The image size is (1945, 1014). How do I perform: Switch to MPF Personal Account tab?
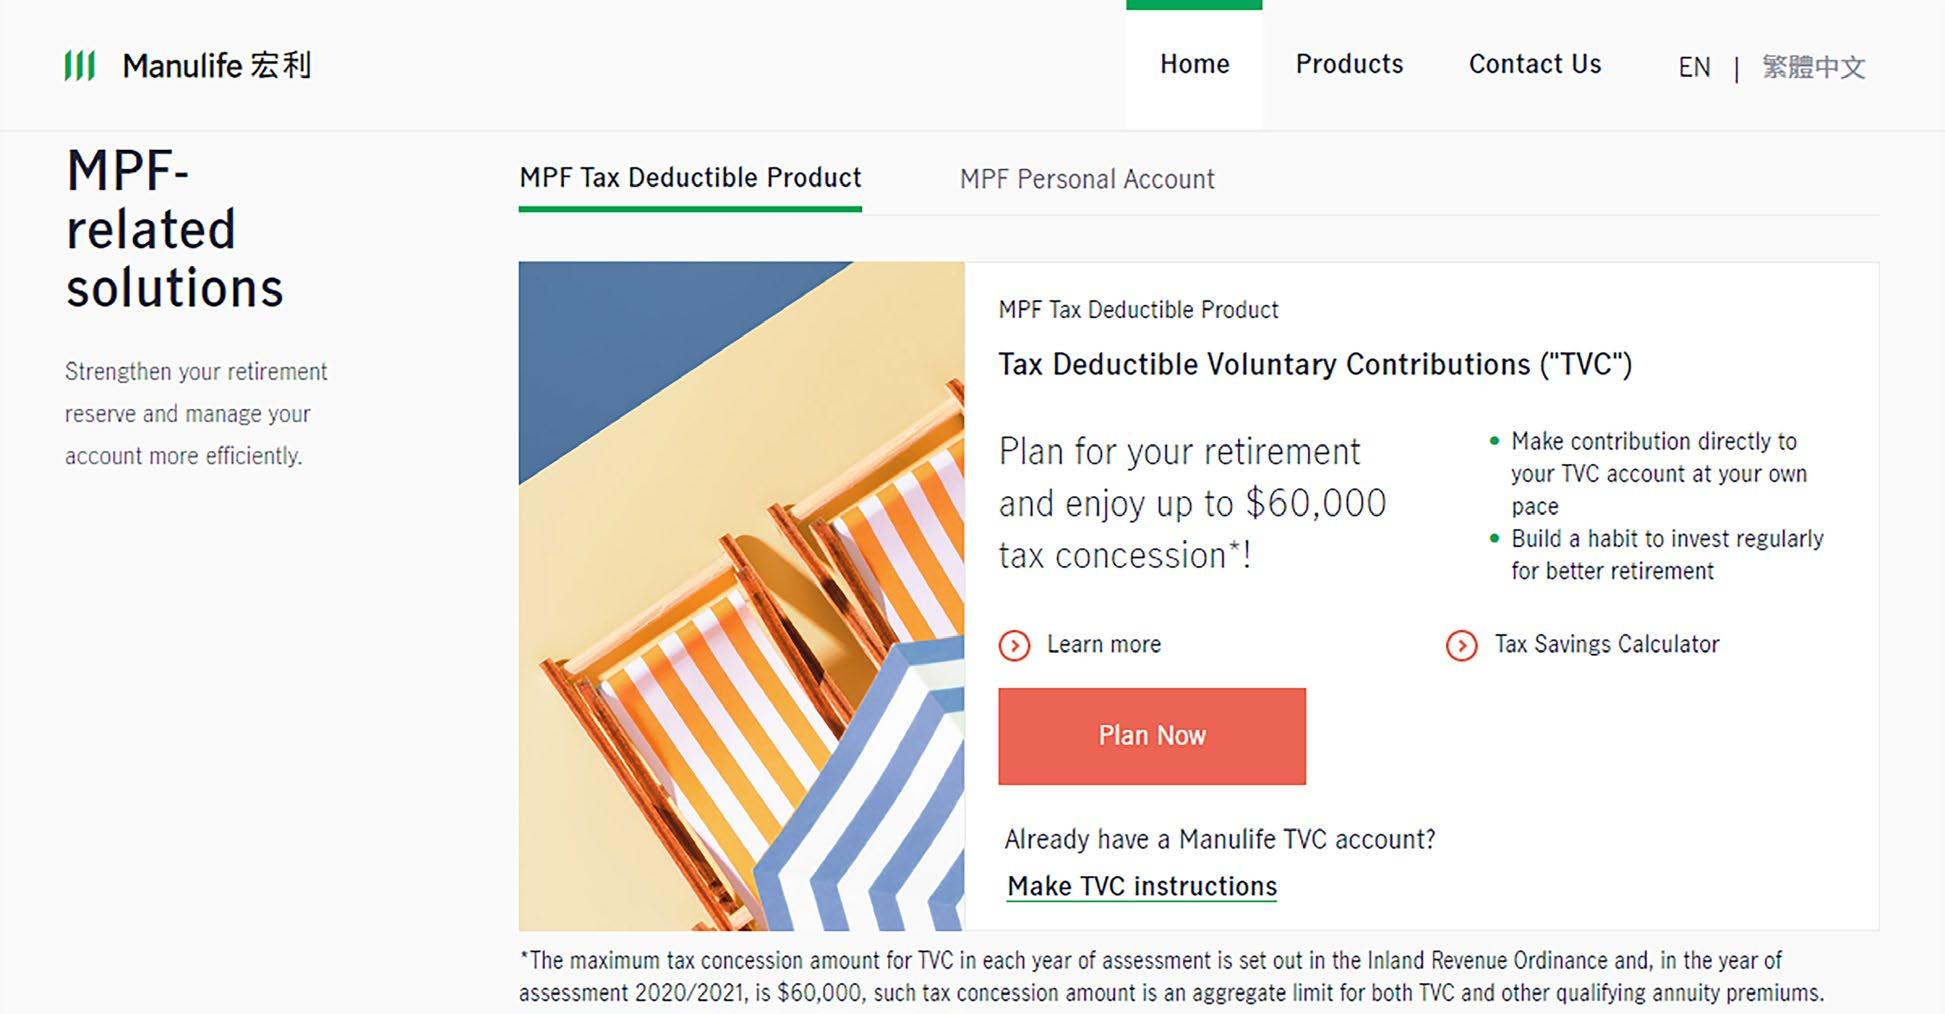pyautogui.click(x=1087, y=180)
